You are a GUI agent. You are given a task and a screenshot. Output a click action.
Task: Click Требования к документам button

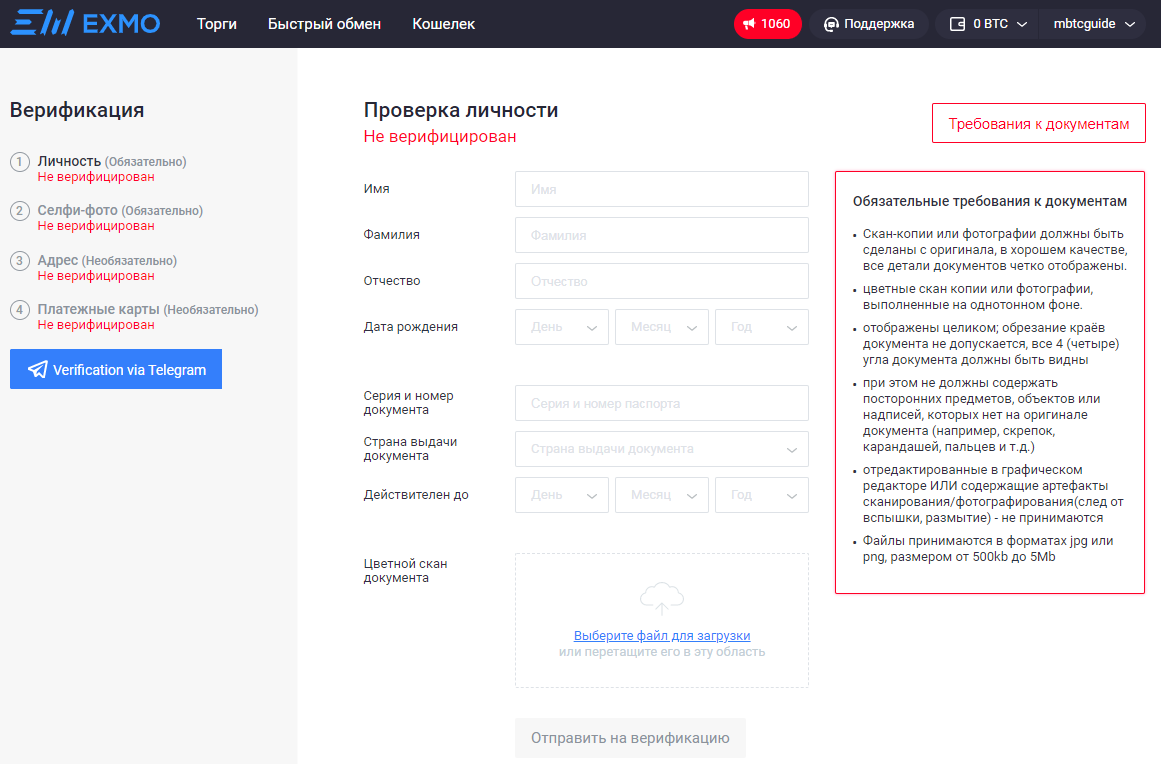pos(1038,124)
